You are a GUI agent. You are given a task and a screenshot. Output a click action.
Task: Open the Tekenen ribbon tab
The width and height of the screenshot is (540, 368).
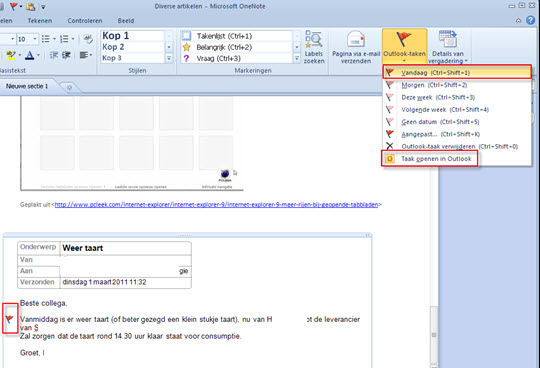(x=40, y=21)
